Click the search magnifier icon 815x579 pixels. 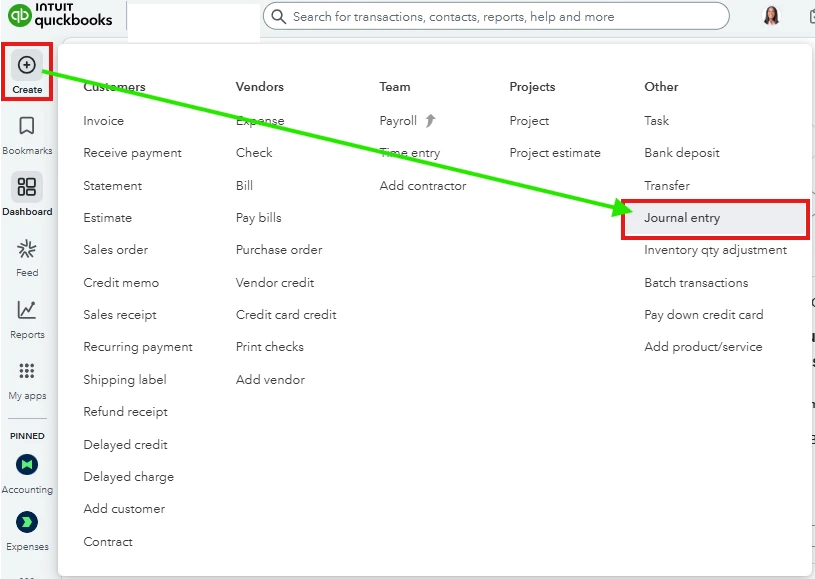coord(279,17)
